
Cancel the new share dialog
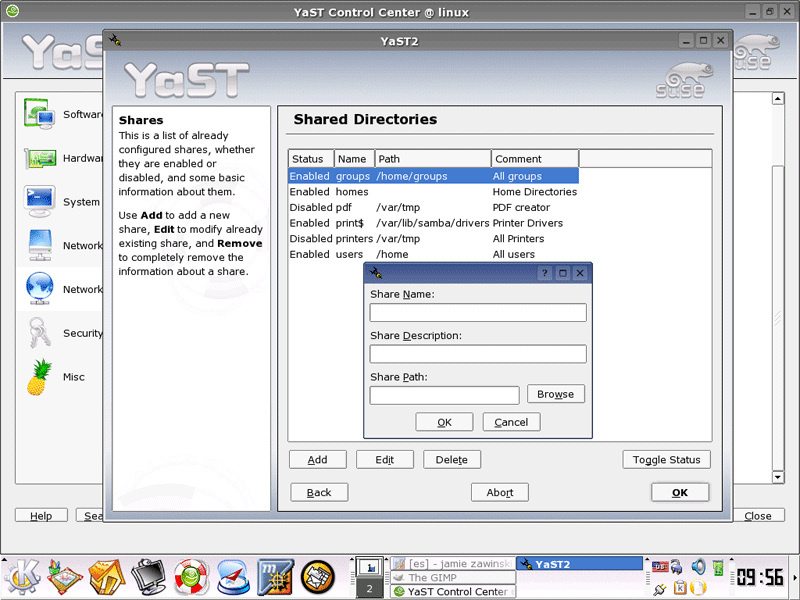511,422
